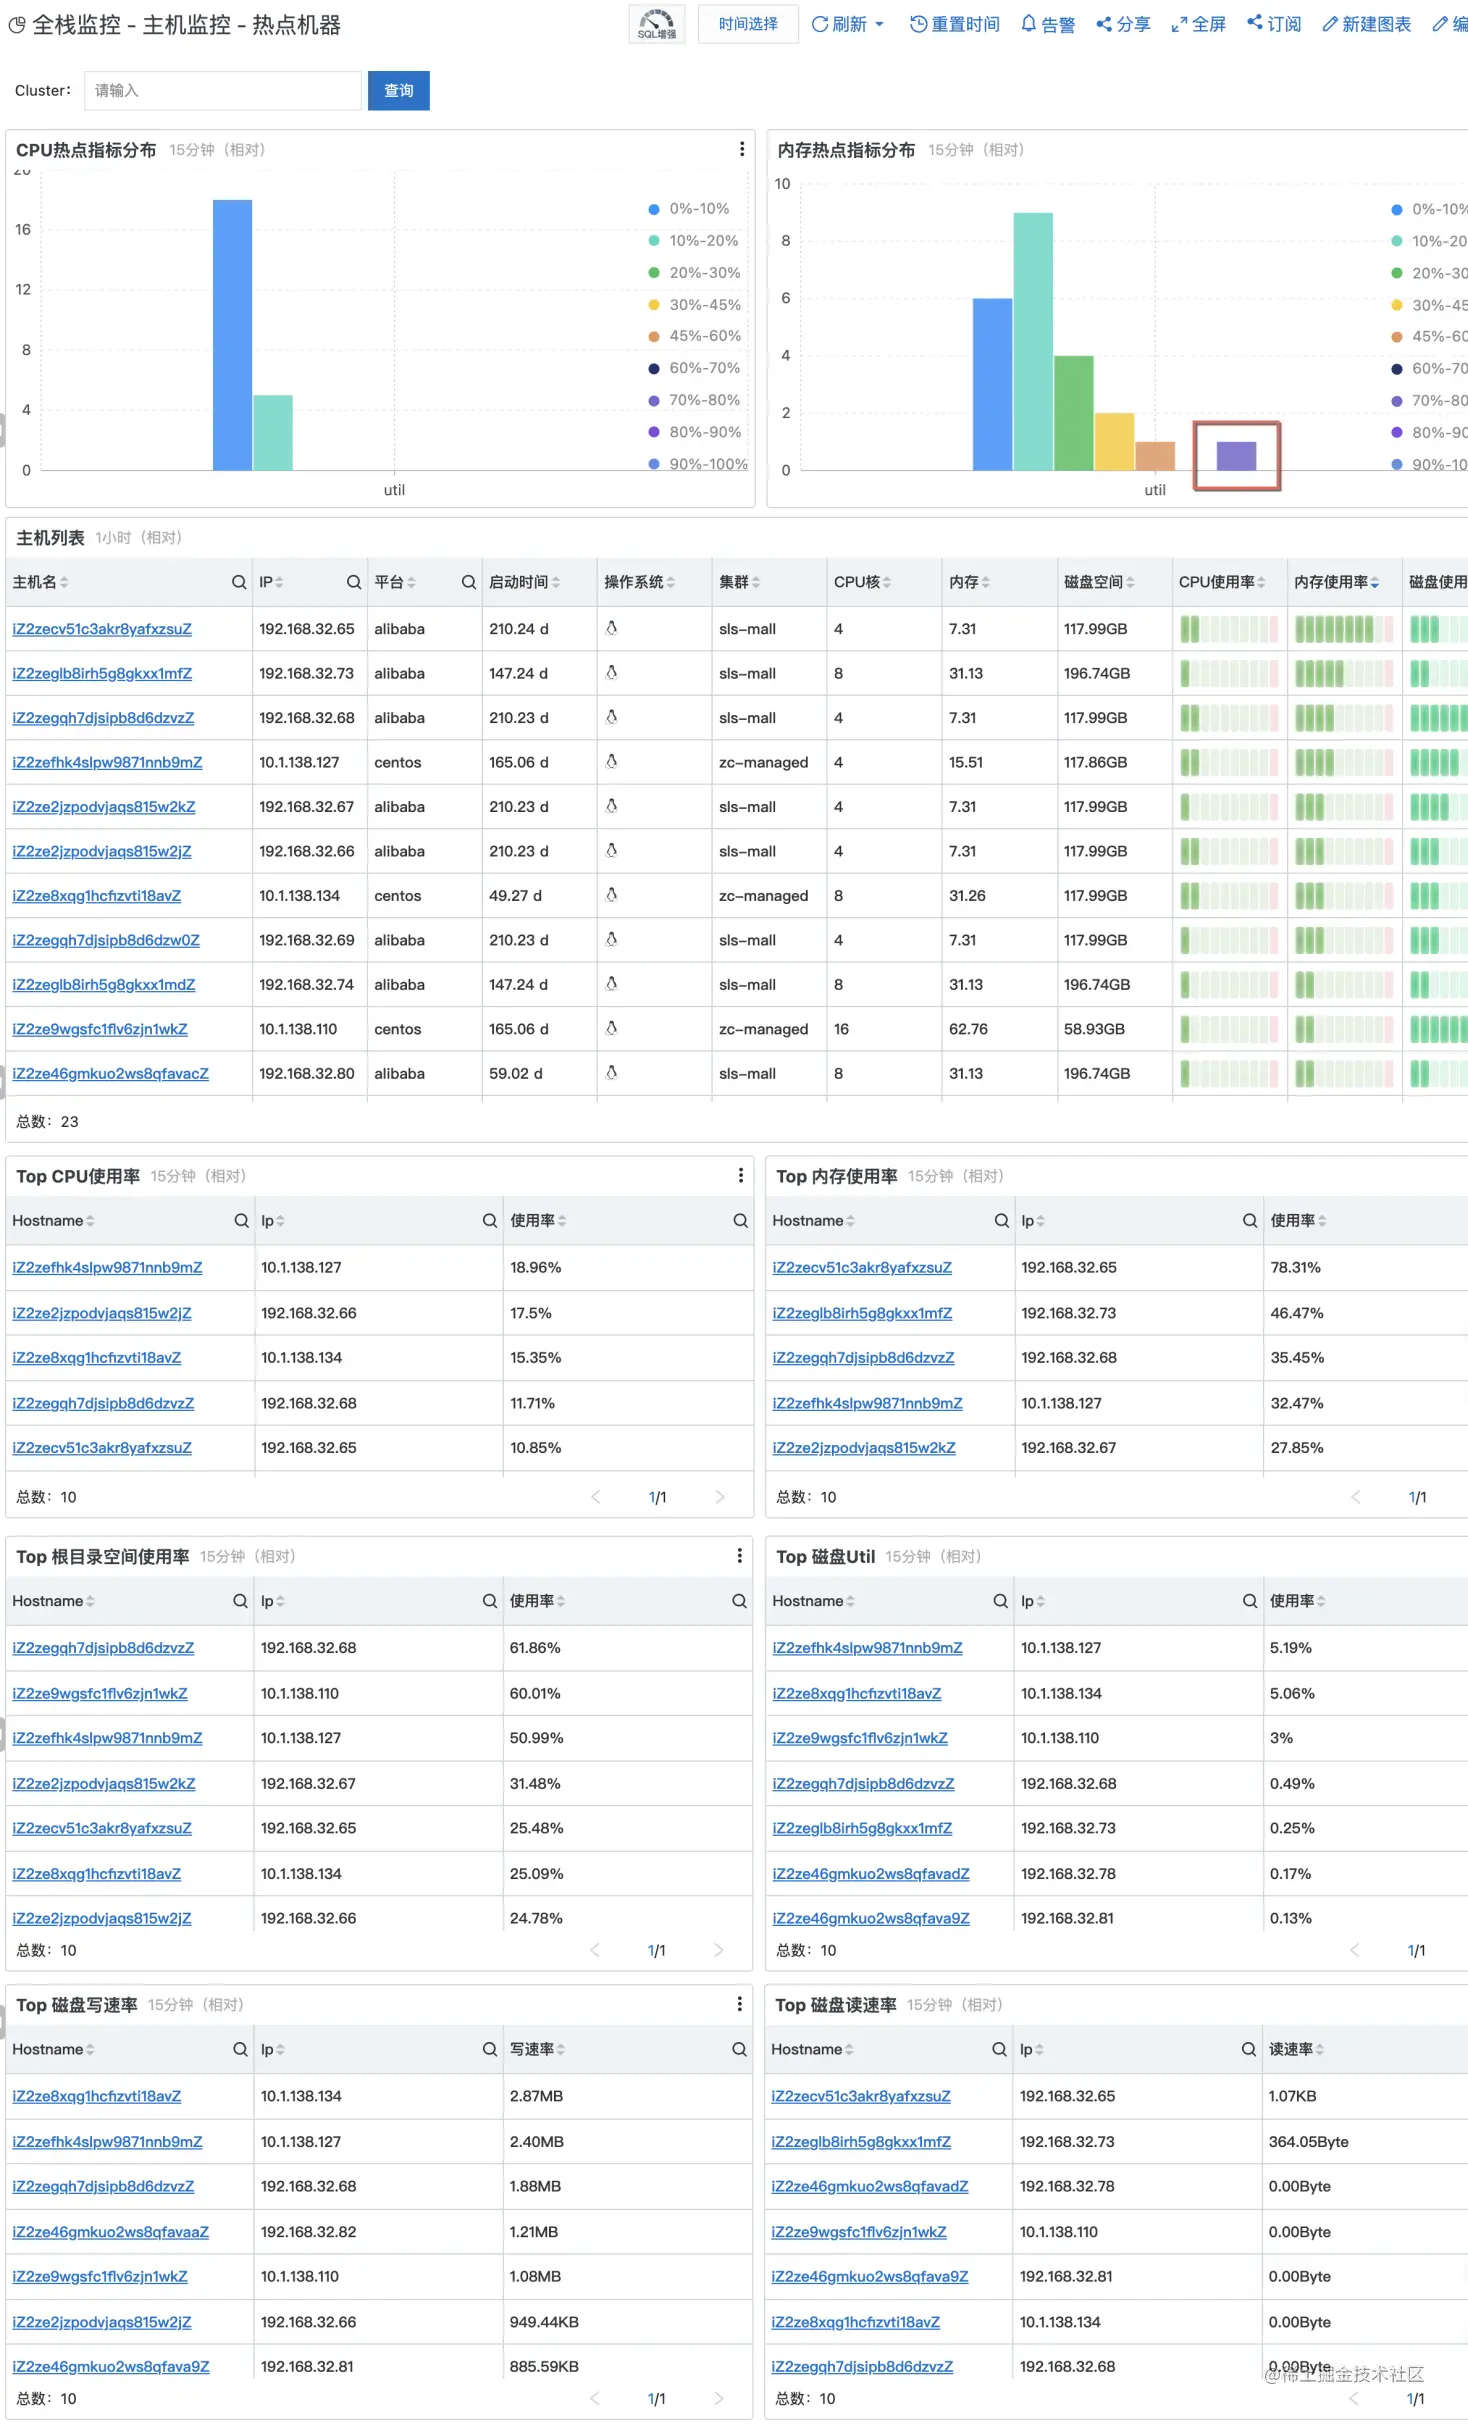The height and width of the screenshot is (2428, 1468).
Task: Sort host list by 磁盘空间
Action: 1130,582
